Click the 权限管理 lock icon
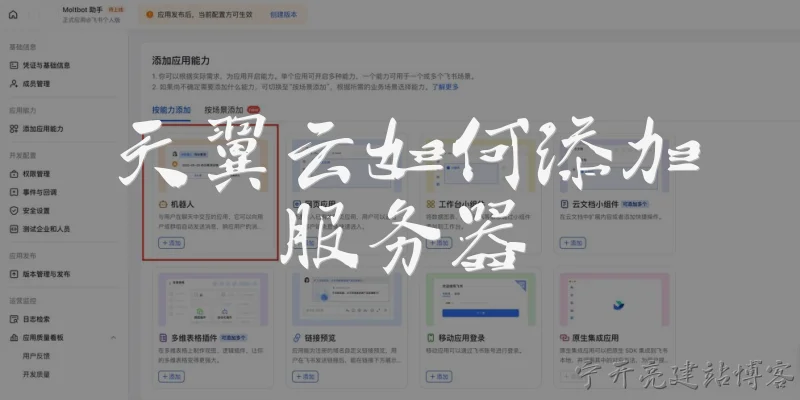Viewport: 800px width, 400px height. (x=14, y=174)
